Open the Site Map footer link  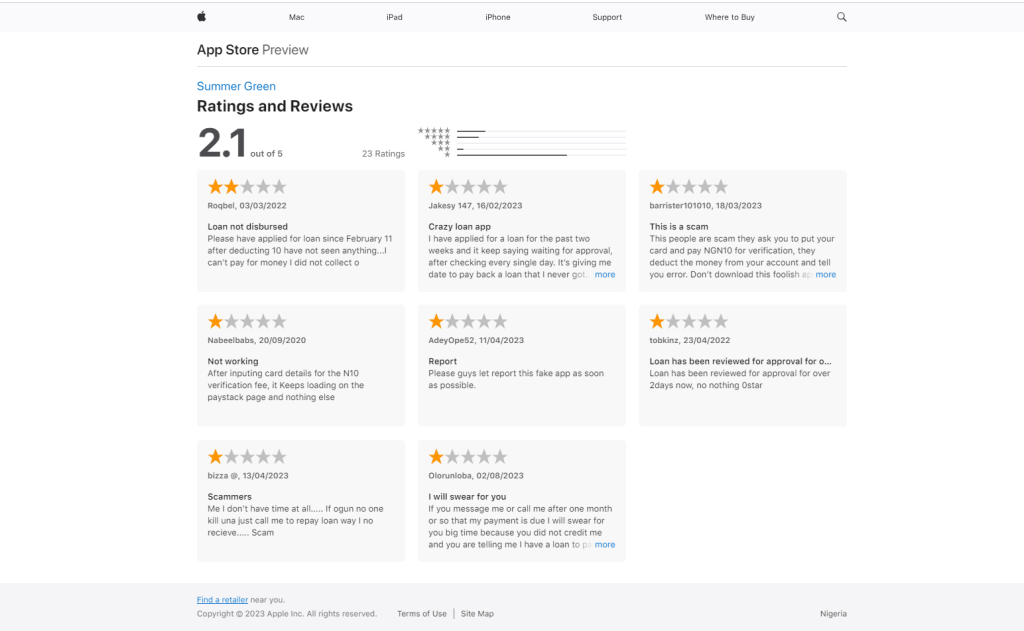477,614
